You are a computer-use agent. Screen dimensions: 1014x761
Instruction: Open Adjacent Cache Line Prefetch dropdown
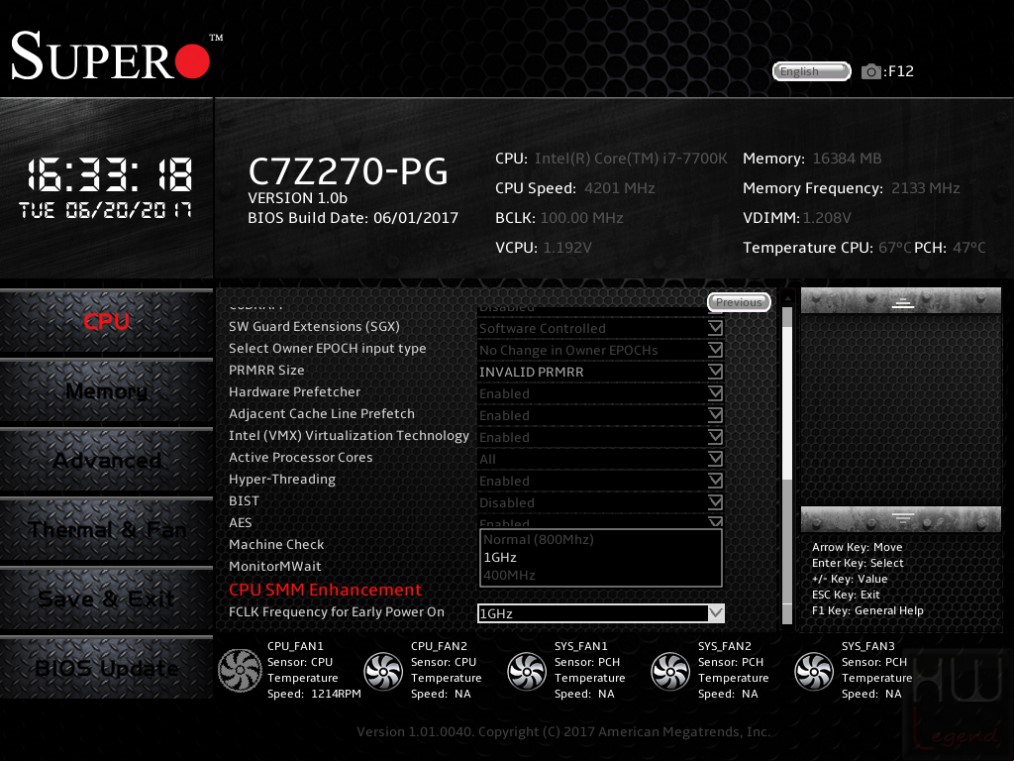600,415
